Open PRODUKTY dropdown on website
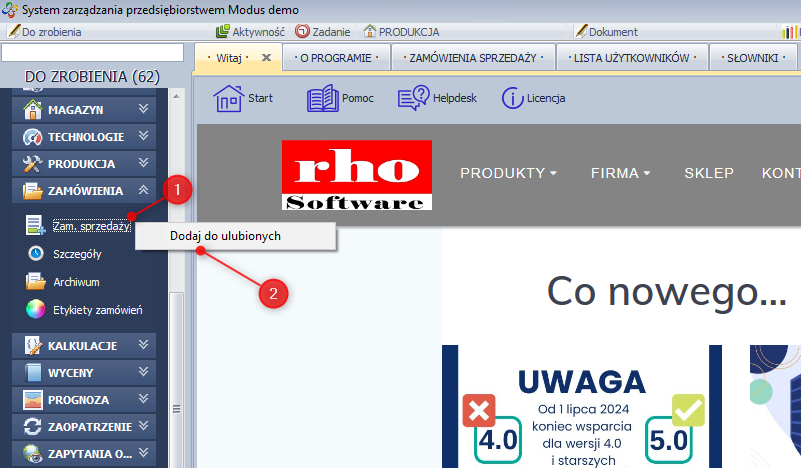 click(508, 173)
